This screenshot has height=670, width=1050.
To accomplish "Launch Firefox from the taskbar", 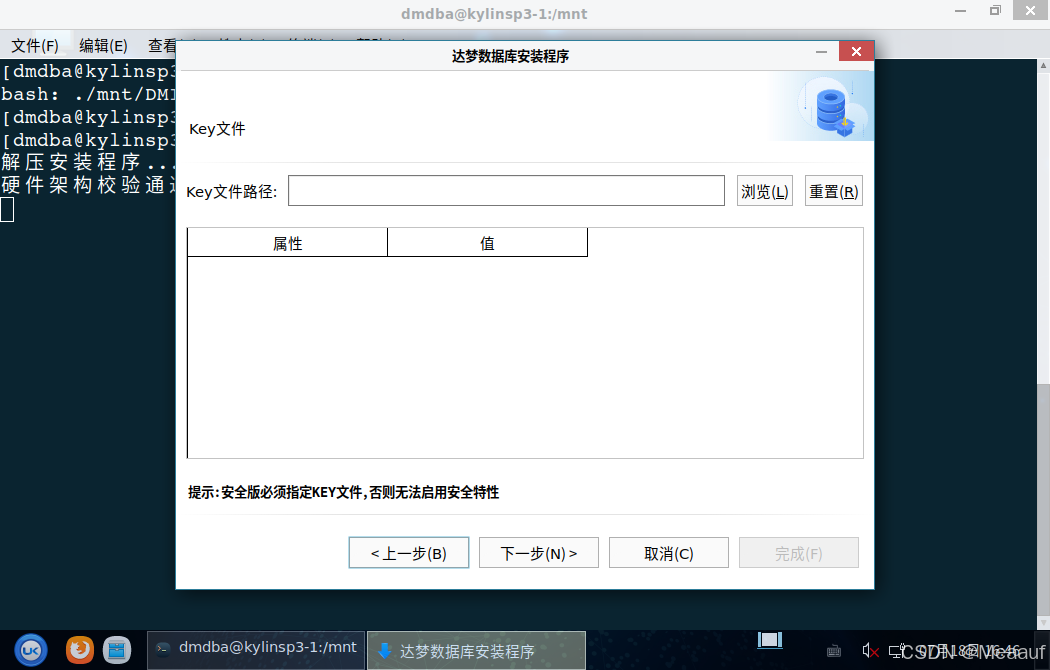I will [80, 649].
